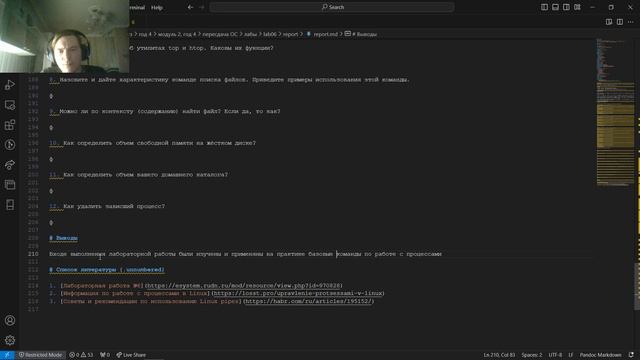The width and height of the screenshot is (640, 360).
Task: Click breadcrumb folder lab06
Action: [269, 34]
